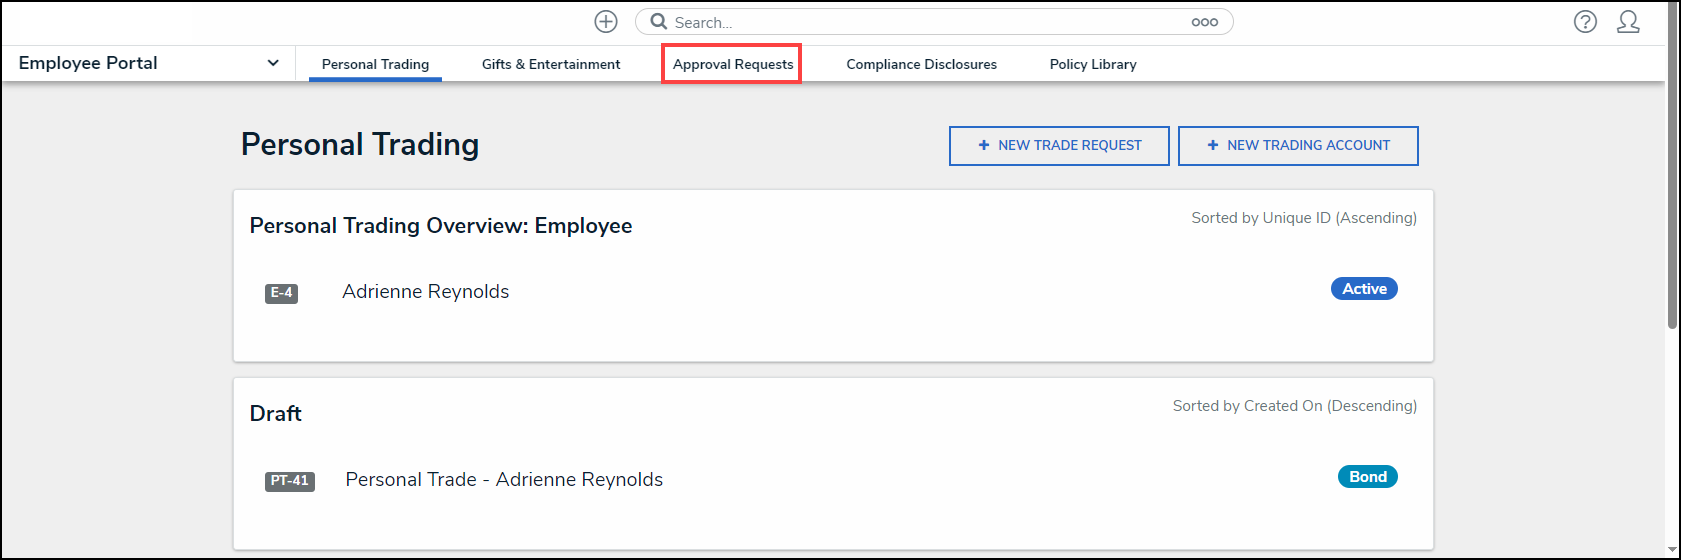Click the PT-41 trade ID badge

click(289, 481)
